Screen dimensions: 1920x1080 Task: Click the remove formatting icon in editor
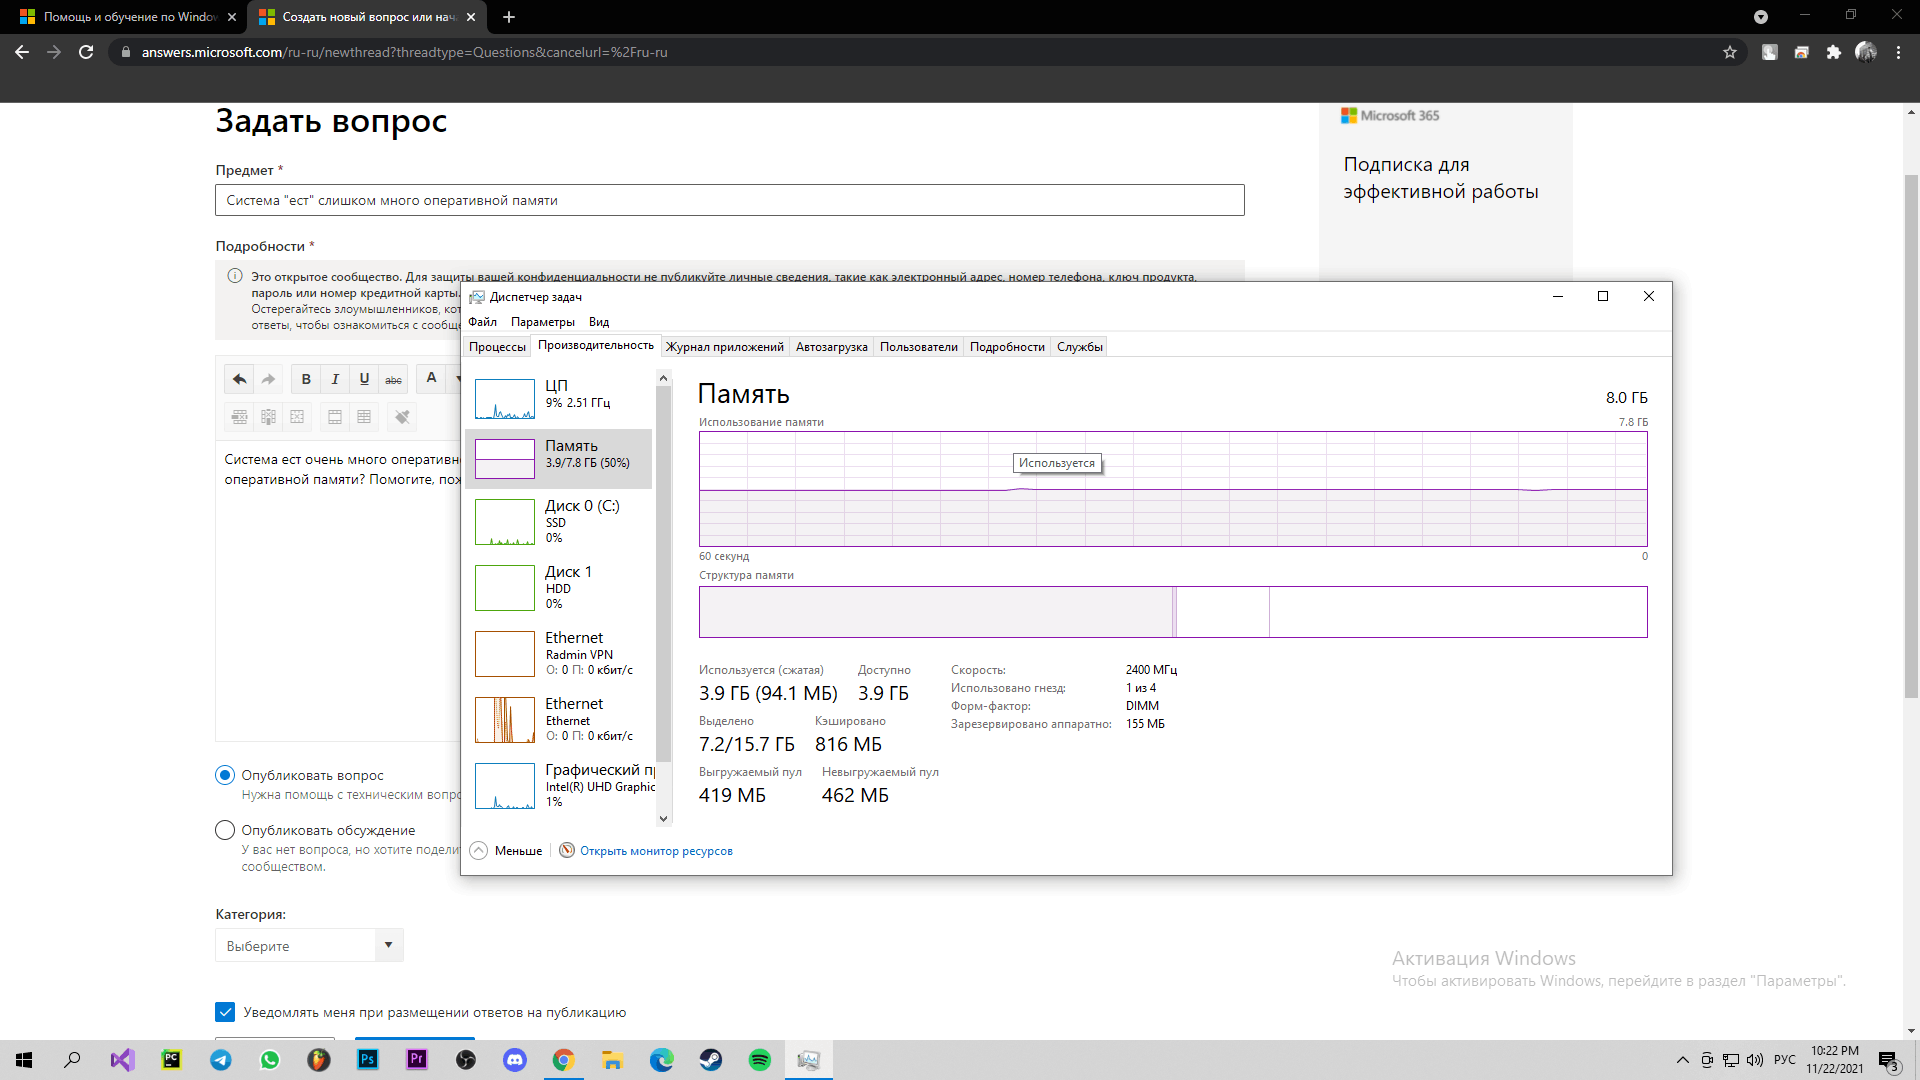click(x=402, y=417)
